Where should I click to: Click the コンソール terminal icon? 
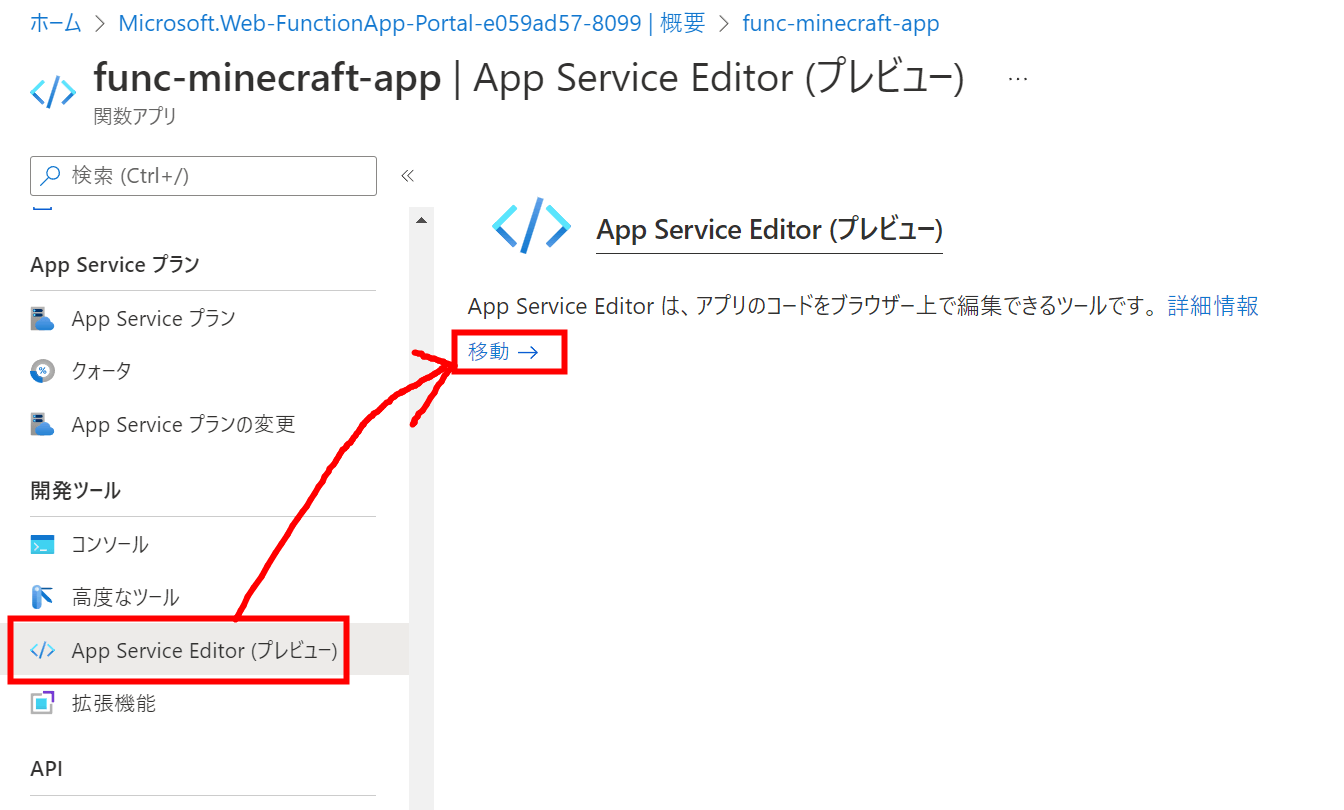tap(42, 545)
